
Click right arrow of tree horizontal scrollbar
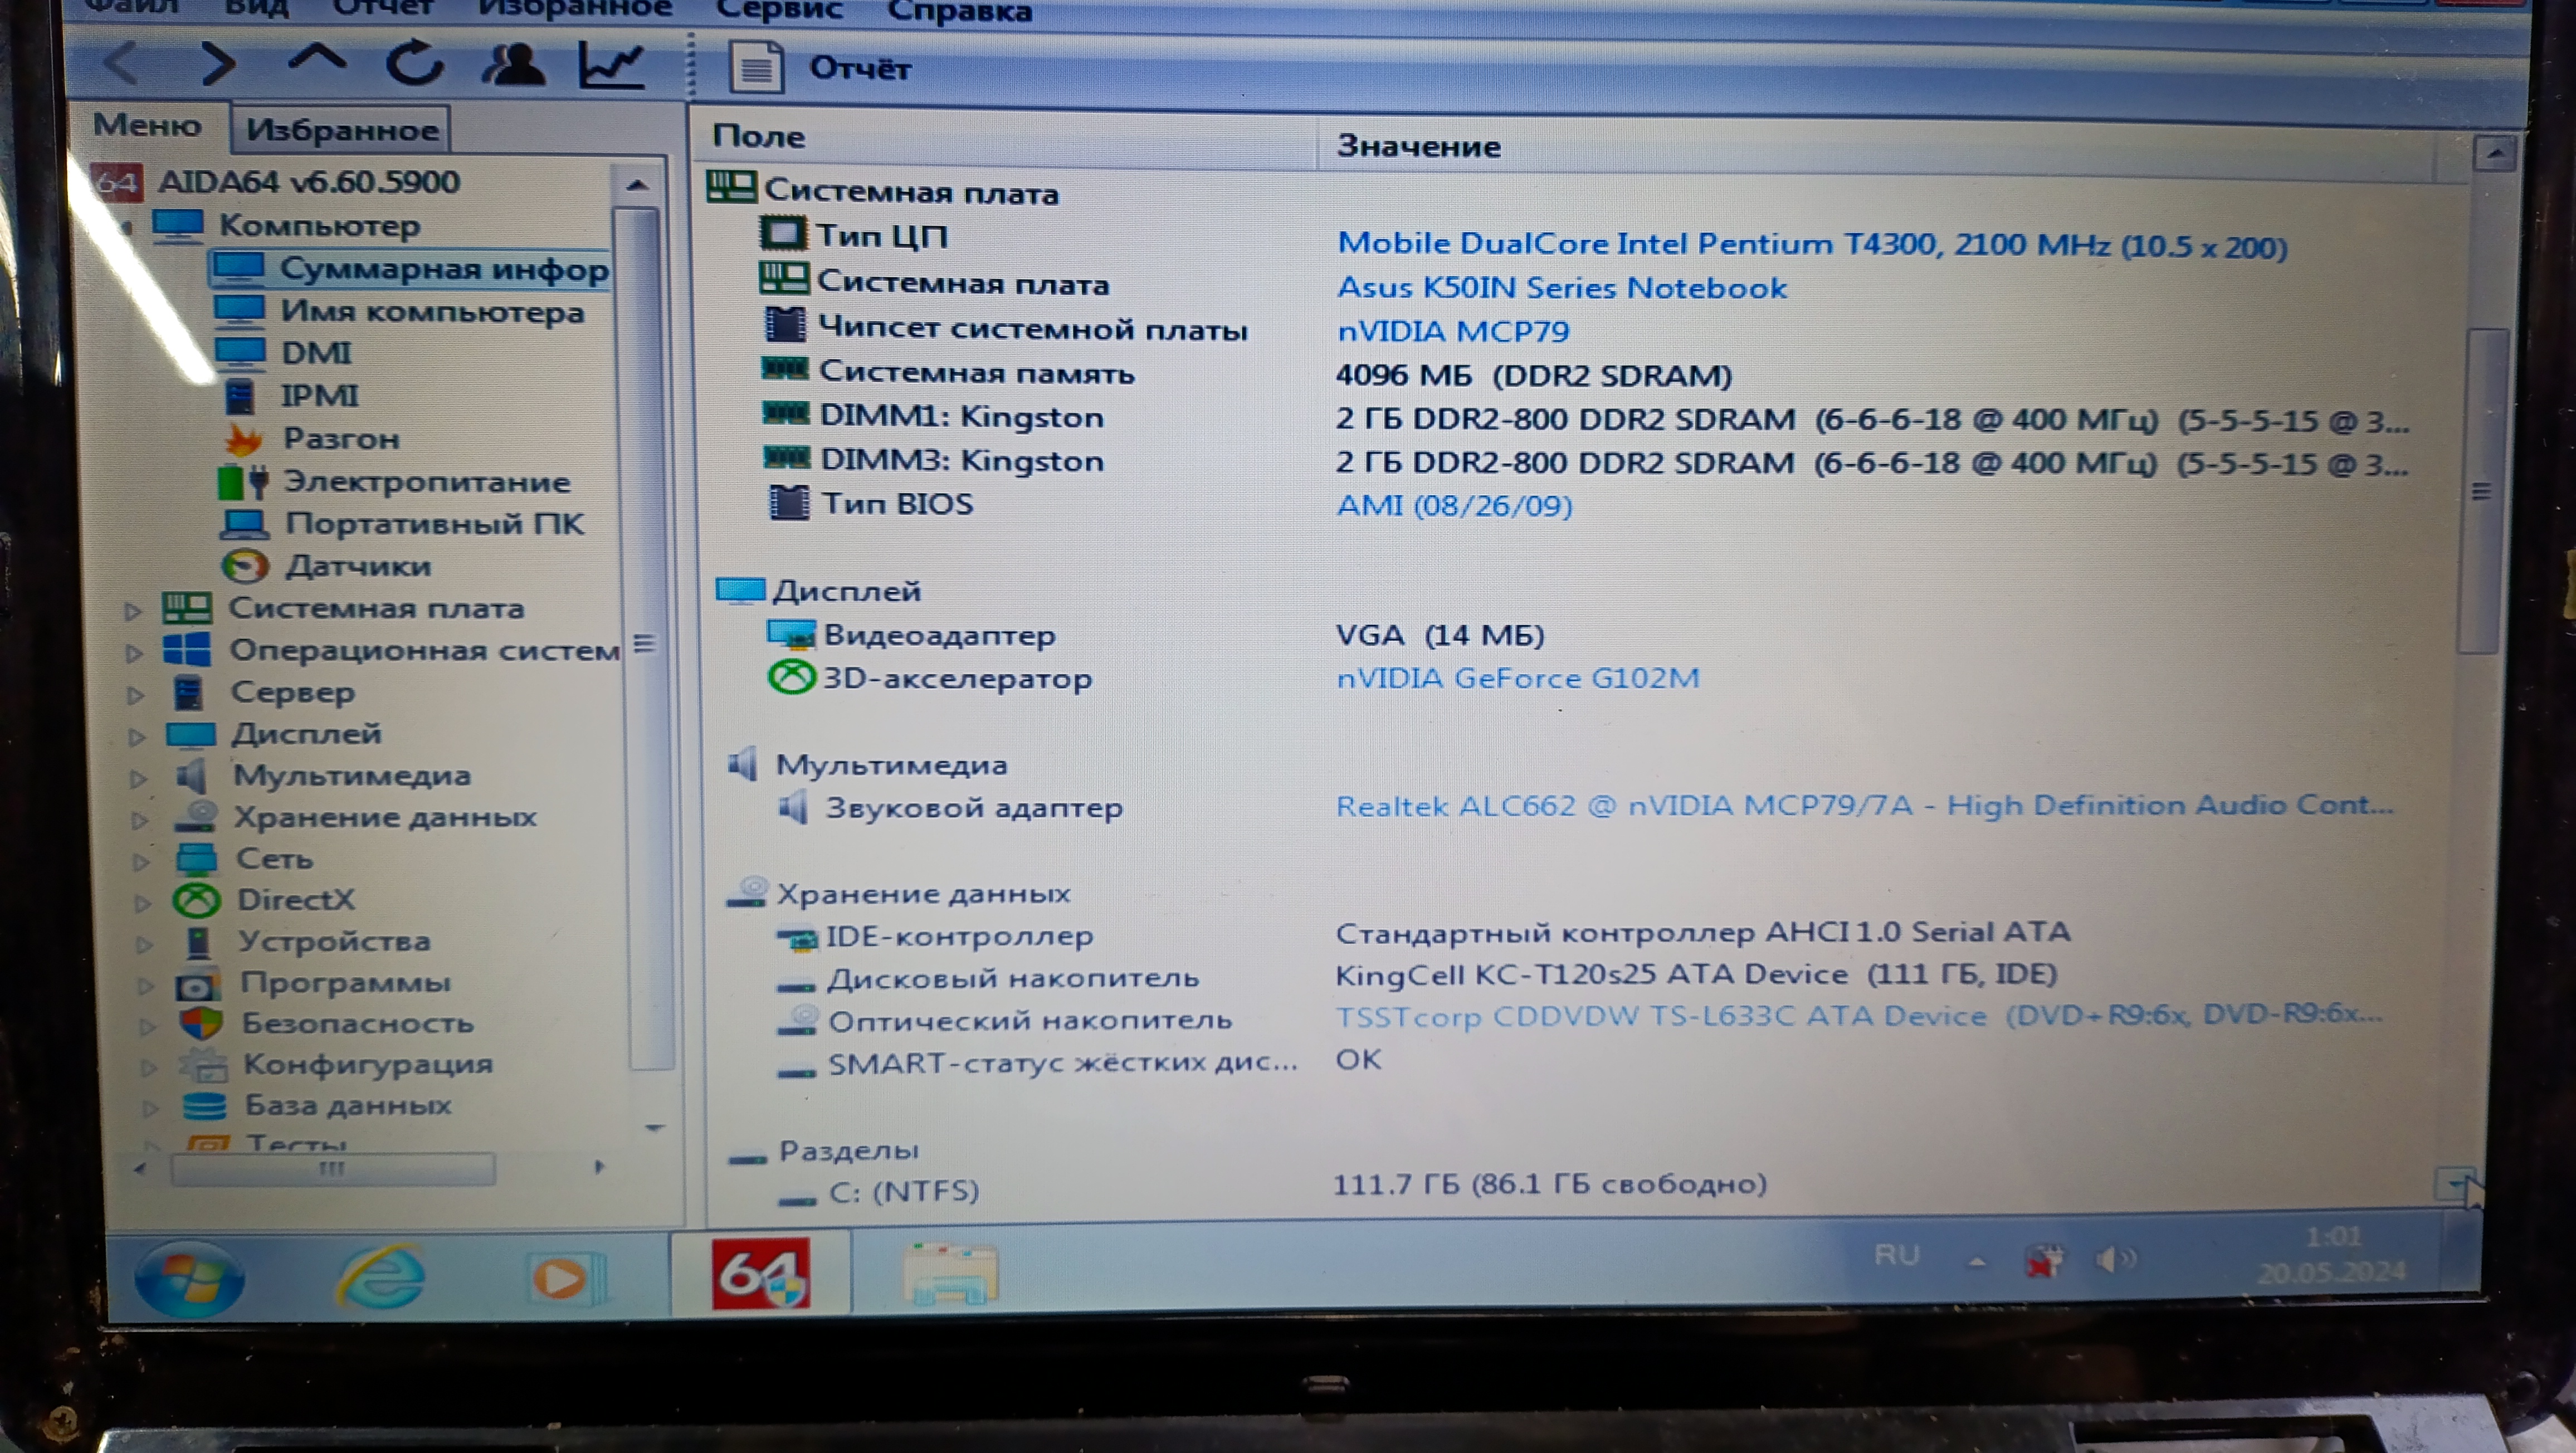599,1167
